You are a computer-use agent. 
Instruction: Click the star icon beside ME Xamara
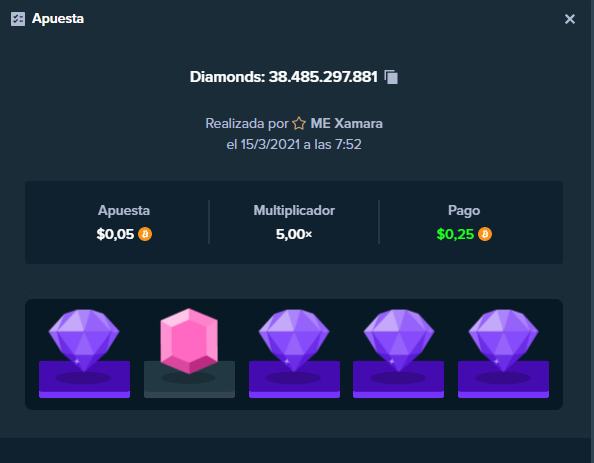(x=299, y=124)
